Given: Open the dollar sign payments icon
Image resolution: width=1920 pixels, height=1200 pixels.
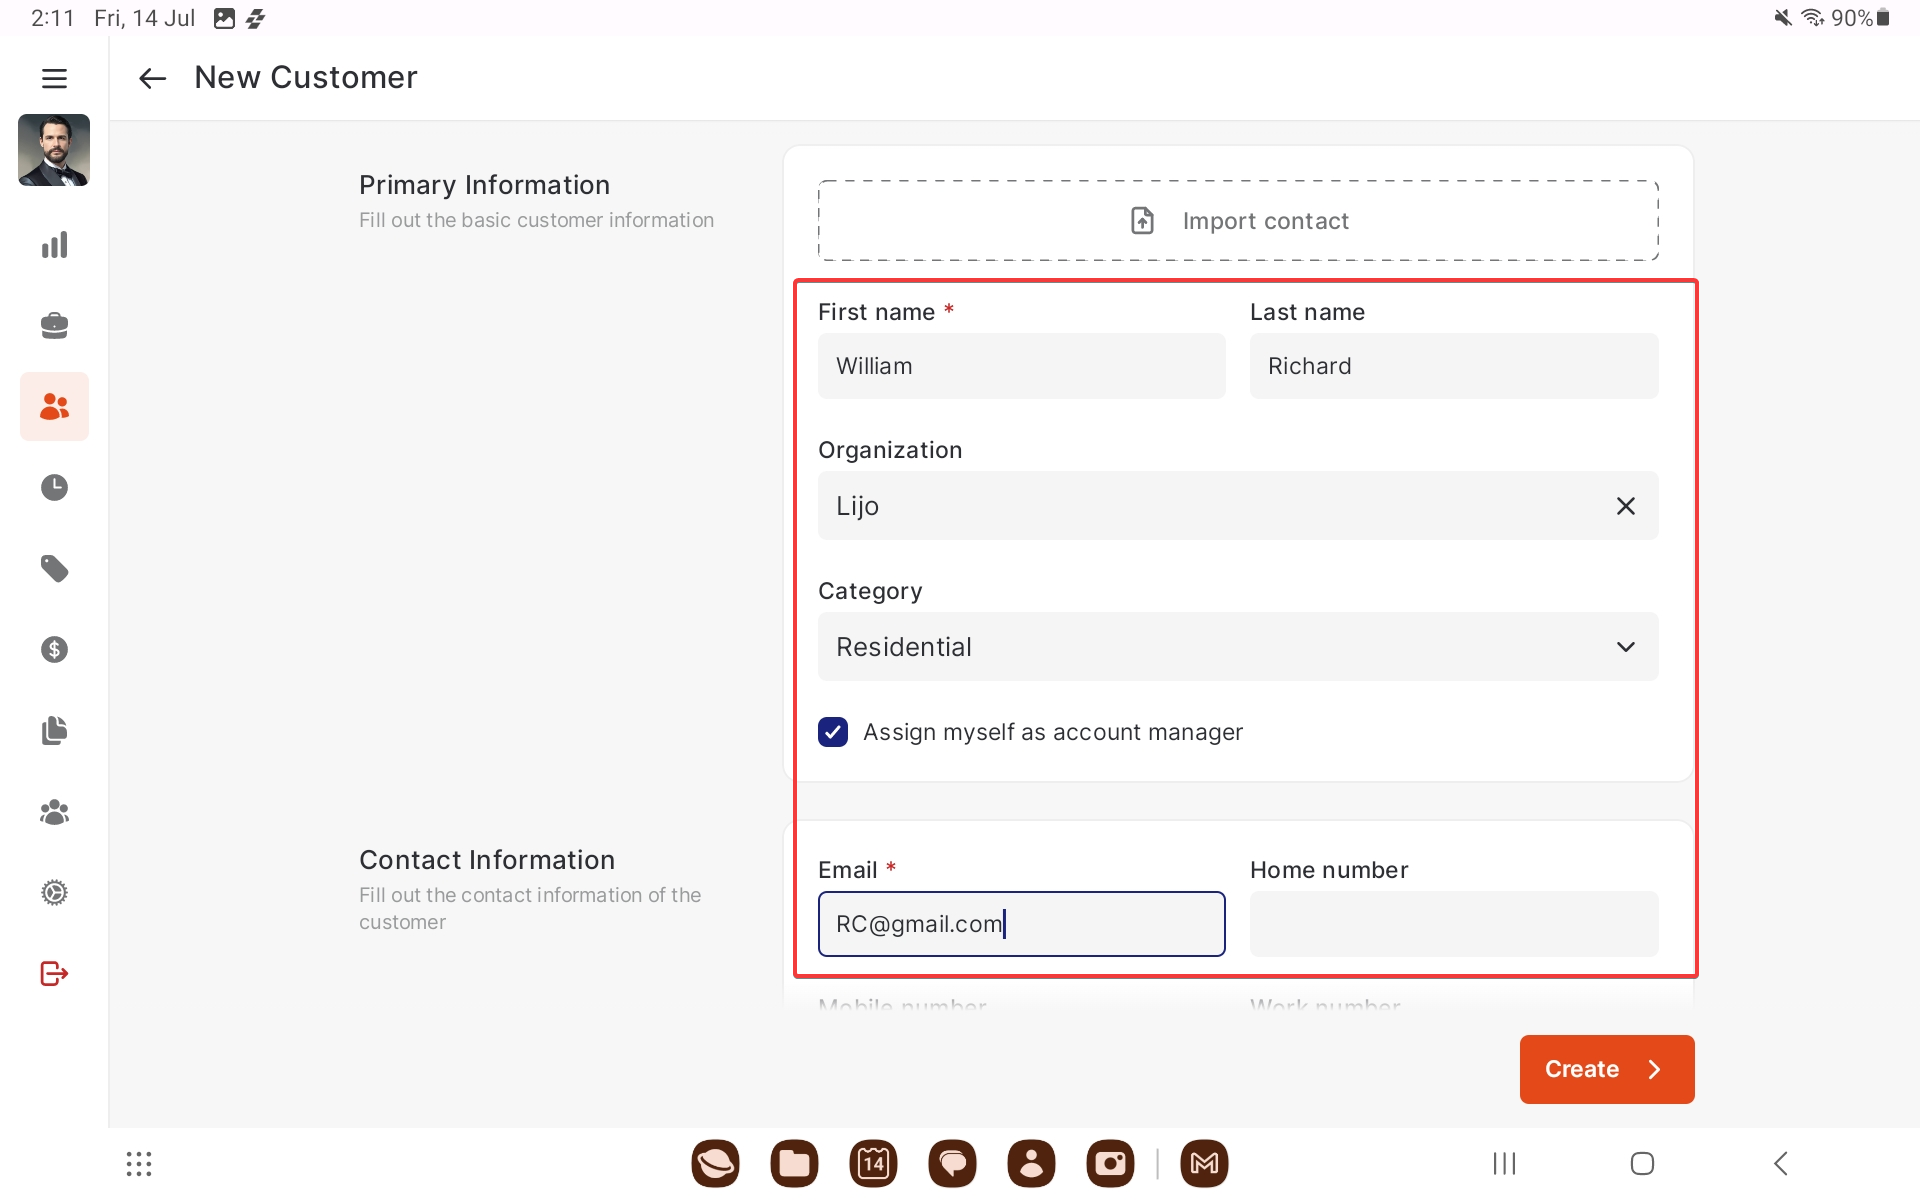Looking at the screenshot, I should [x=54, y=650].
